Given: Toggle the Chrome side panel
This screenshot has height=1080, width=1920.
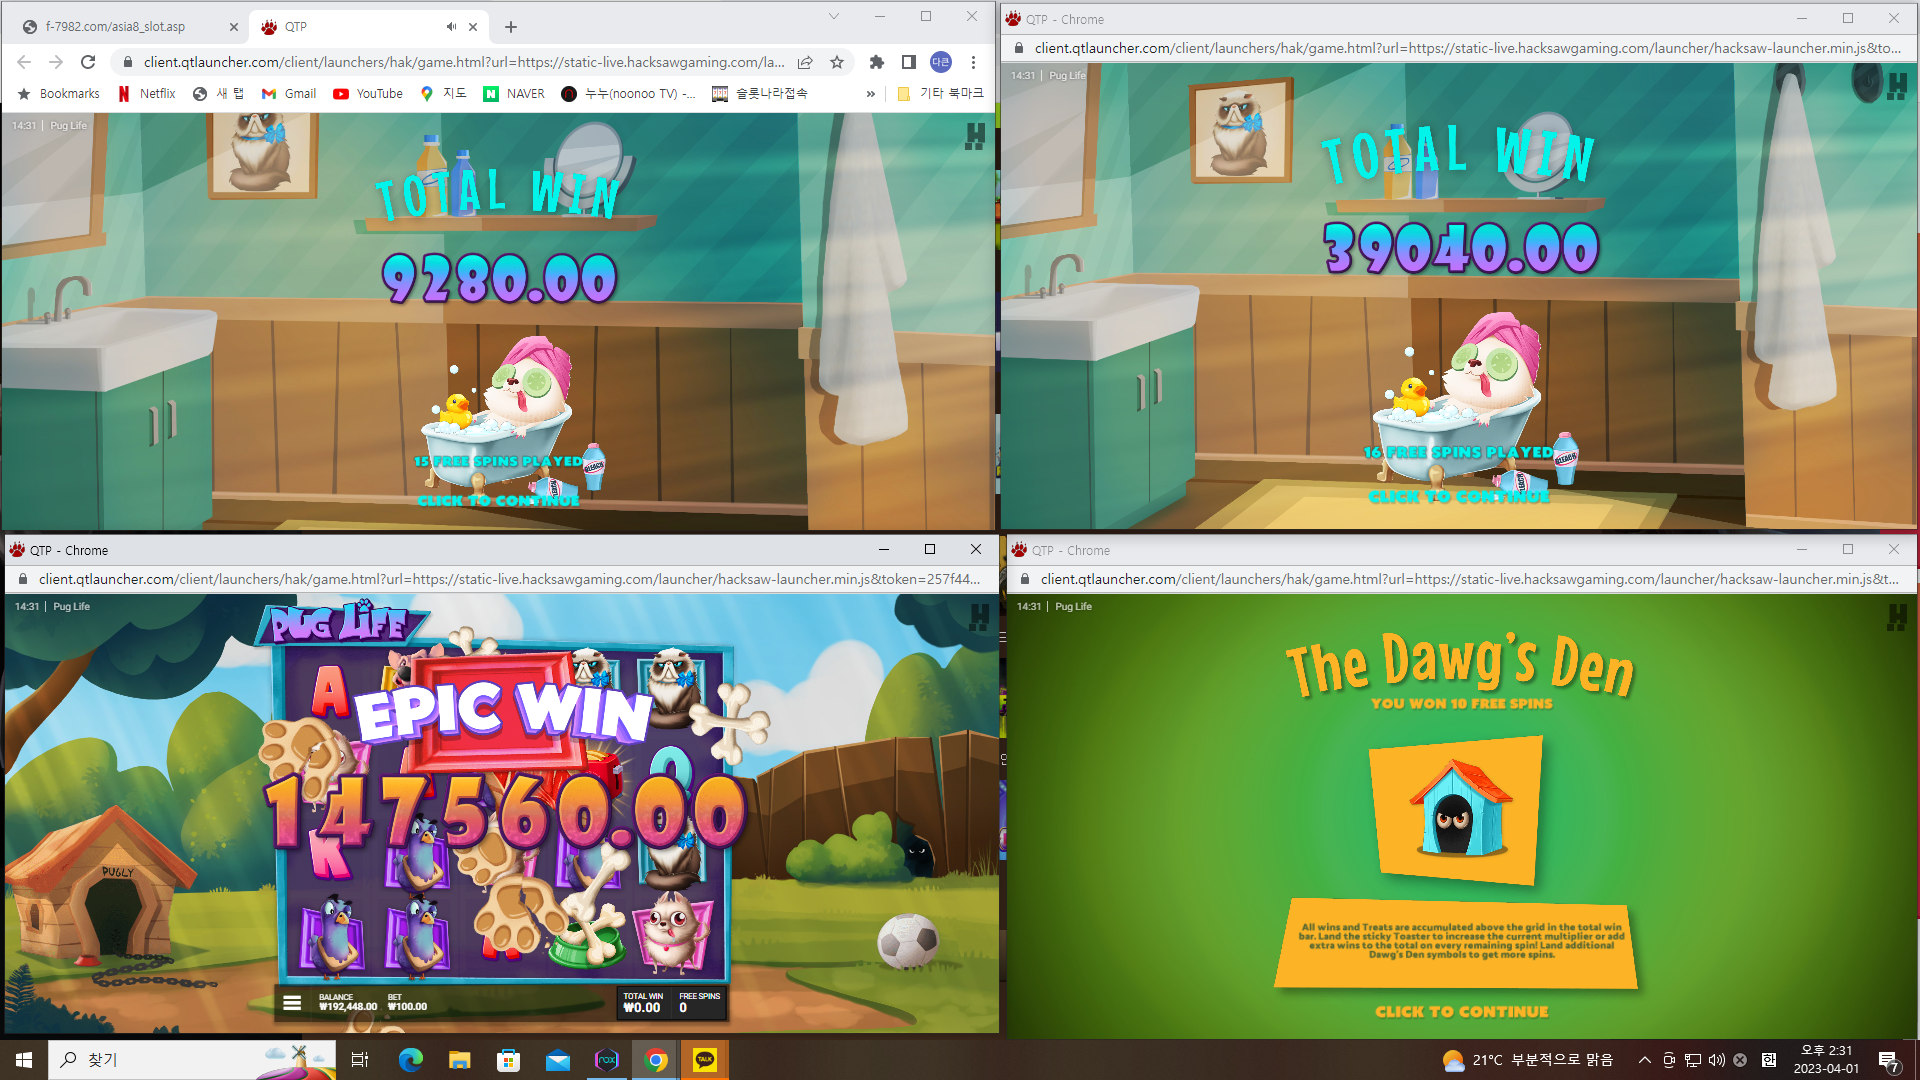Looking at the screenshot, I should coord(909,62).
